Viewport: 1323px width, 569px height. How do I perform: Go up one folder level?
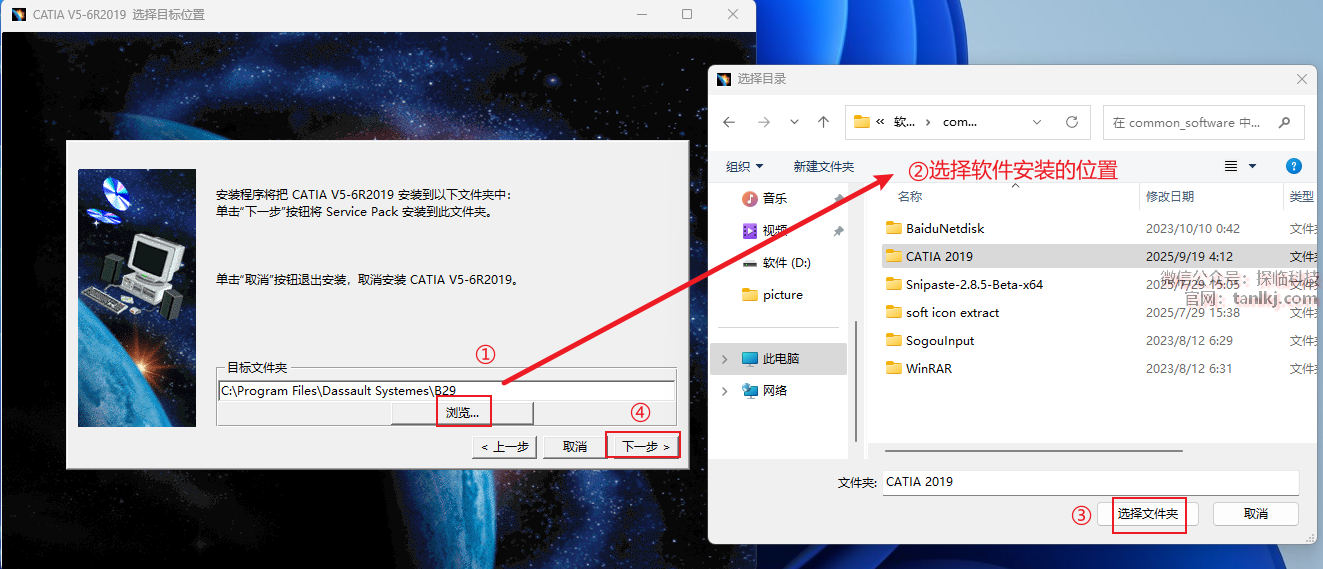point(823,122)
